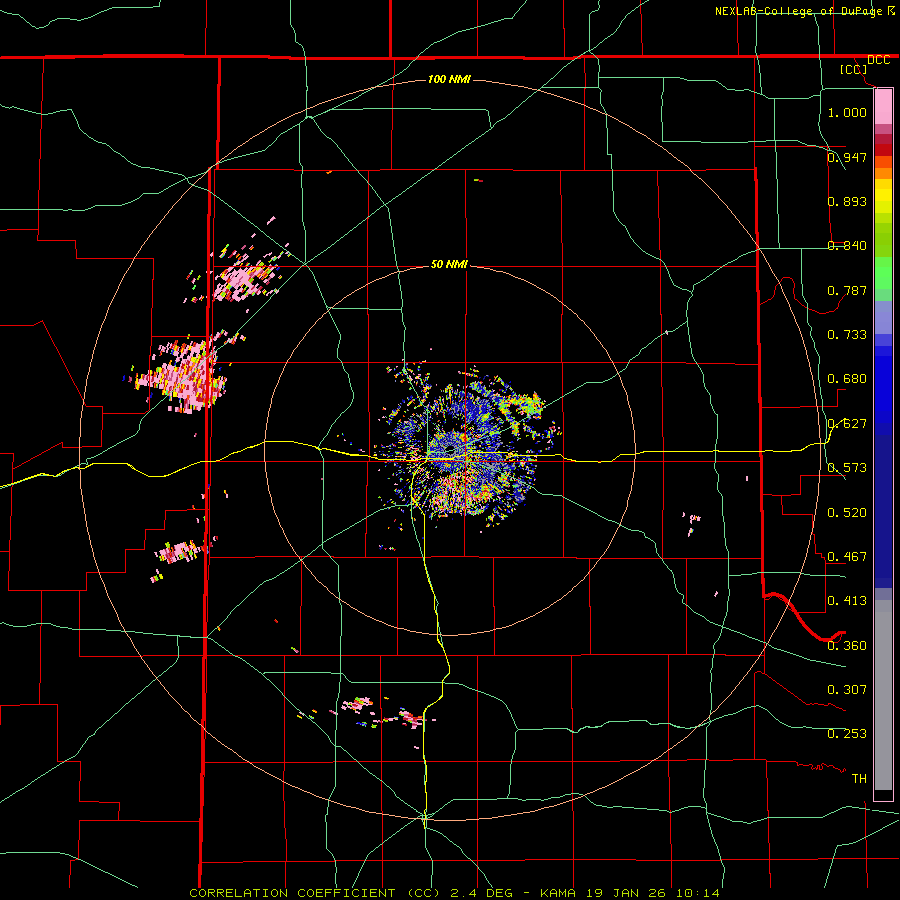Click the 0.573 scale value
Image resolution: width=900 pixels, height=900 pixels.
point(847,468)
